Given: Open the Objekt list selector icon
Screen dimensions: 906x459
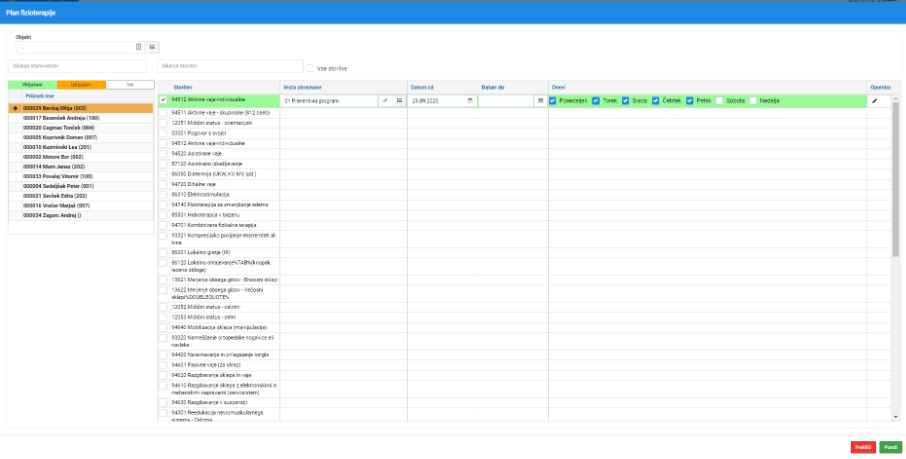Looking at the screenshot, I should click(x=152, y=47).
